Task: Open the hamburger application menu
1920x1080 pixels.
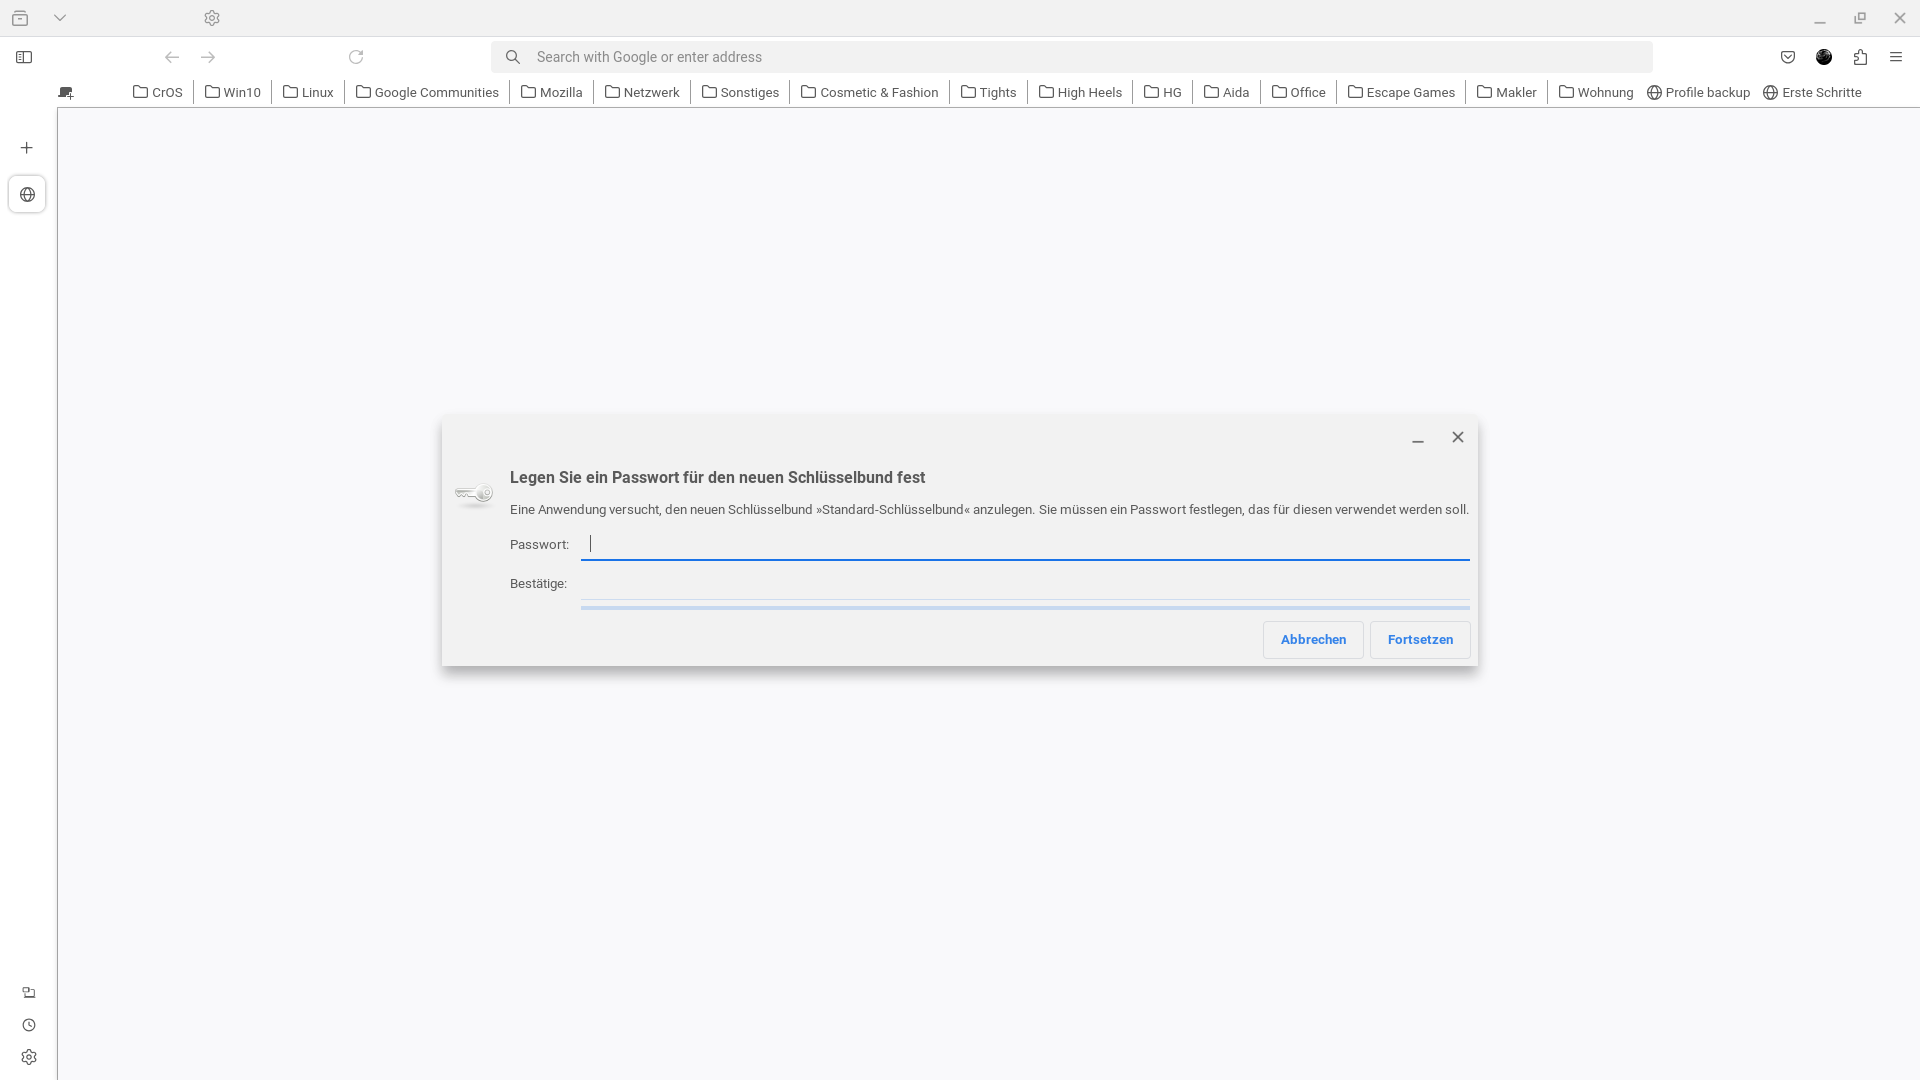Action: [1896, 57]
